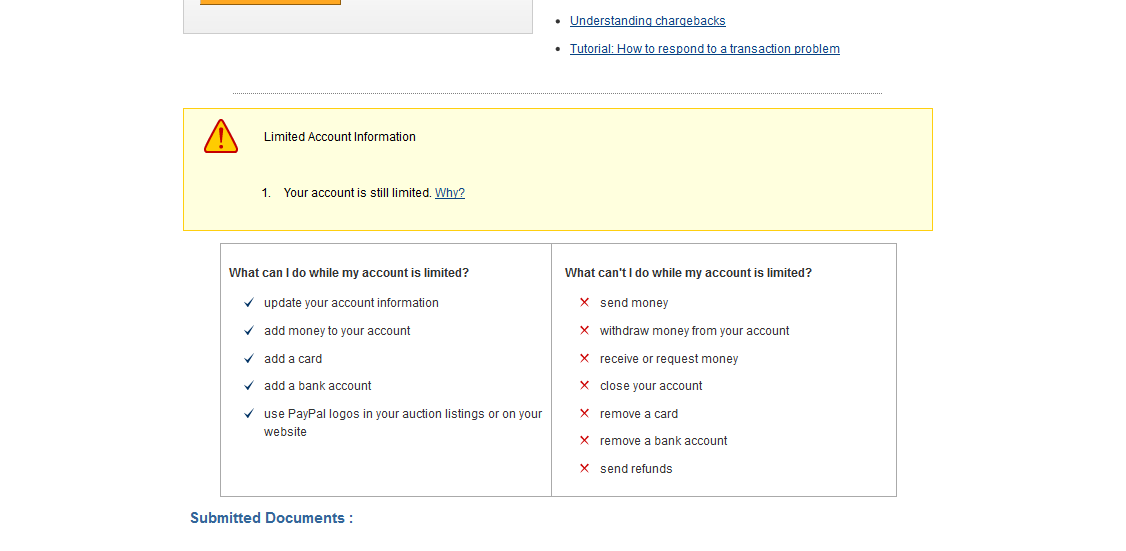This screenshot has height=551, width=1126.
Task: Click the checkmark beside update account information
Action: click(x=249, y=303)
